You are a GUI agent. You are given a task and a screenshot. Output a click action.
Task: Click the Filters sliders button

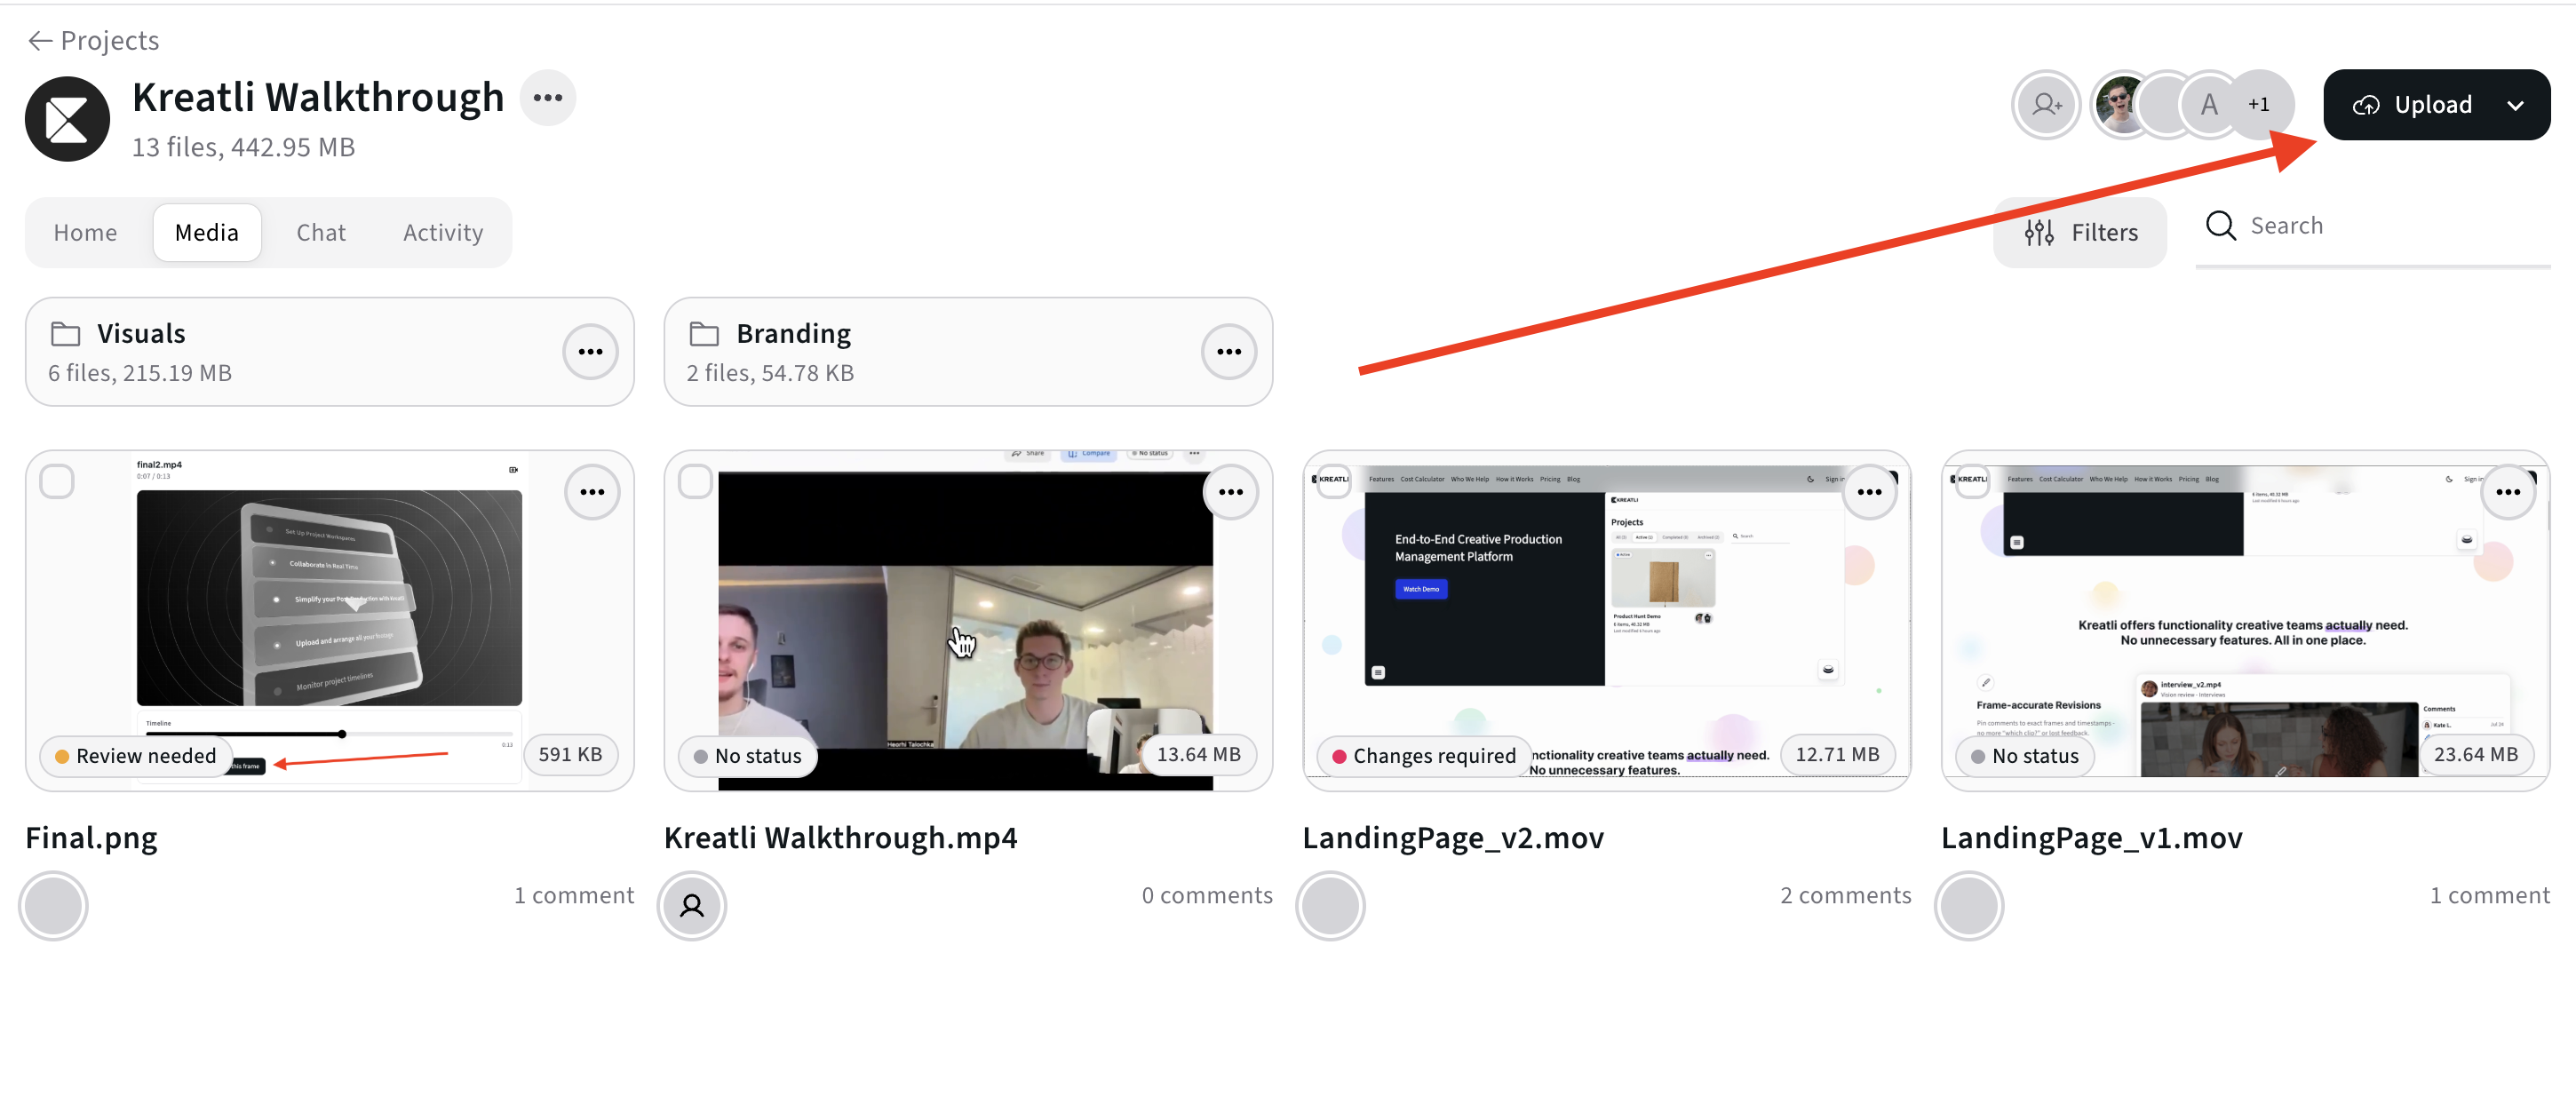click(2080, 233)
